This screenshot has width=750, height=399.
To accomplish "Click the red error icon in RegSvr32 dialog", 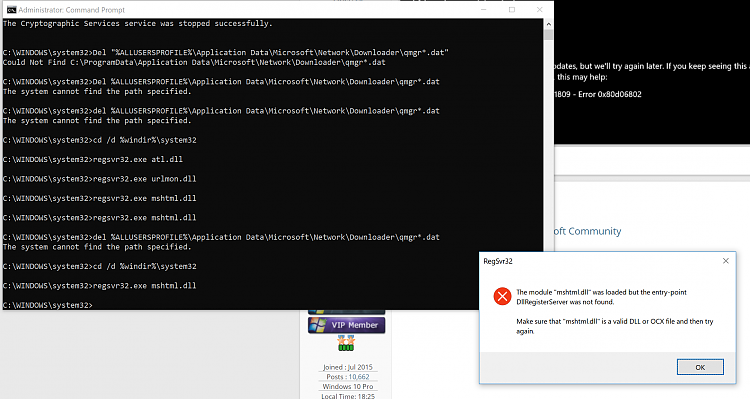I will [x=502, y=296].
